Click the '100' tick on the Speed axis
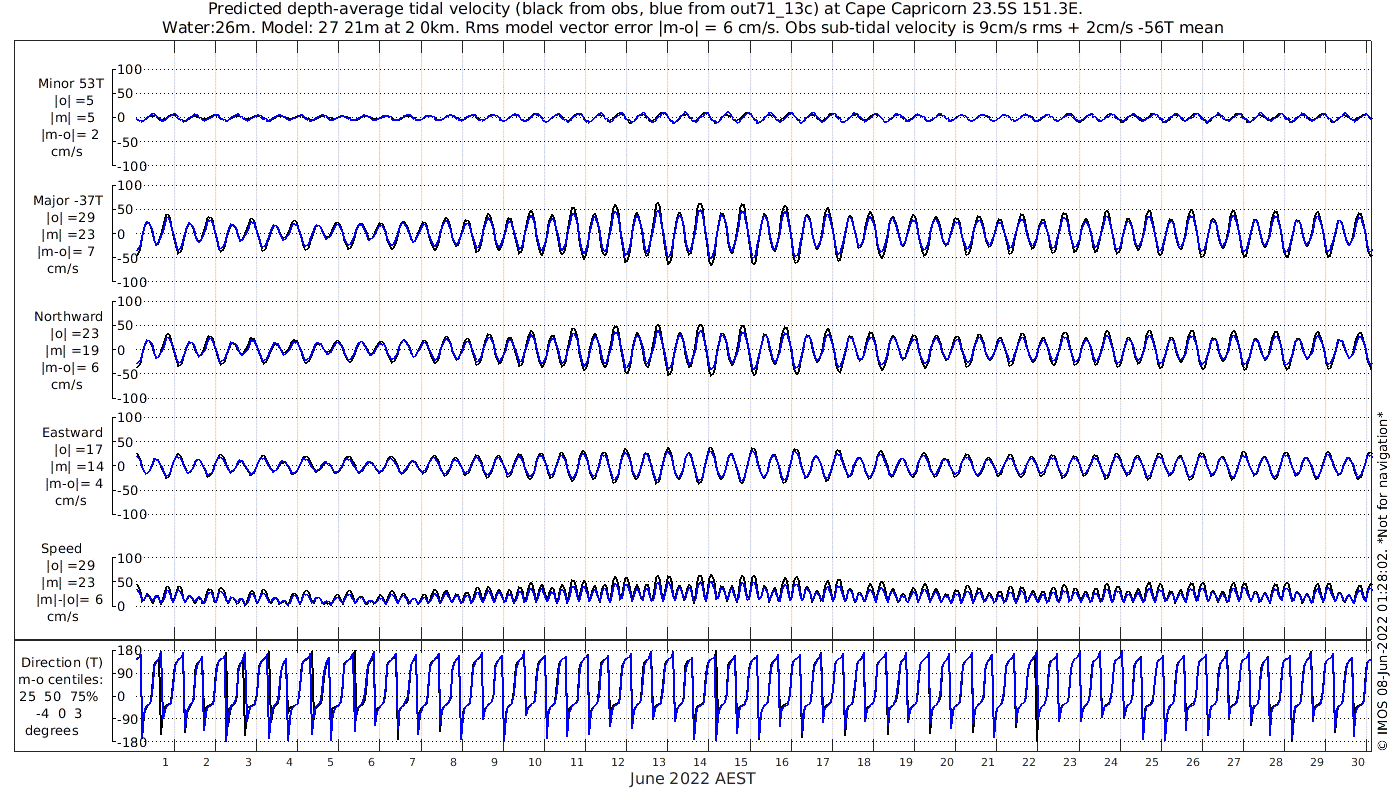The width and height of the screenshot is (1400, 800). pyautogui.click(x=132, y=557)
